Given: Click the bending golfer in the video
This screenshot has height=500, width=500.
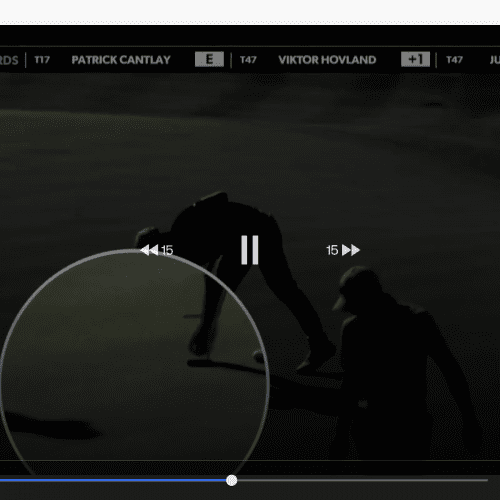Looking at the screenshot, I should click(233, 267).
